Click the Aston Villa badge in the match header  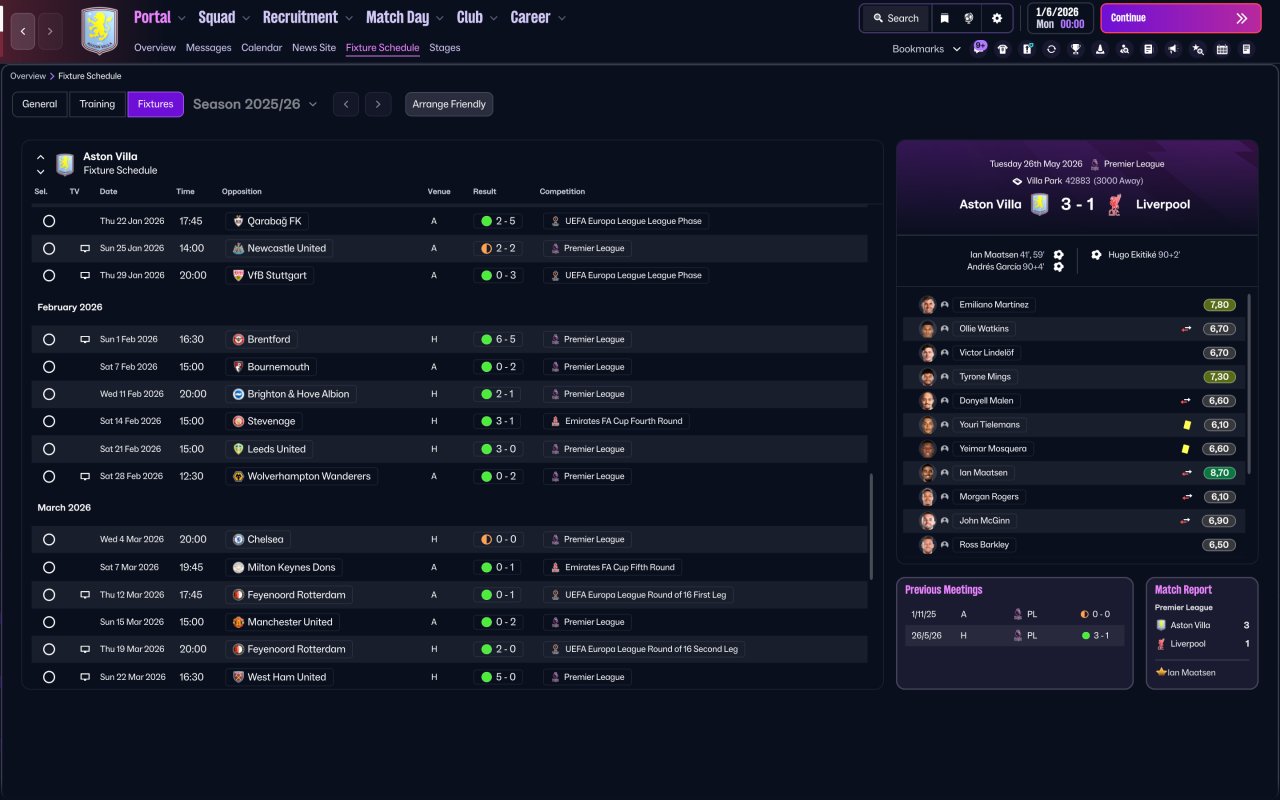(x=1039, y=204)
